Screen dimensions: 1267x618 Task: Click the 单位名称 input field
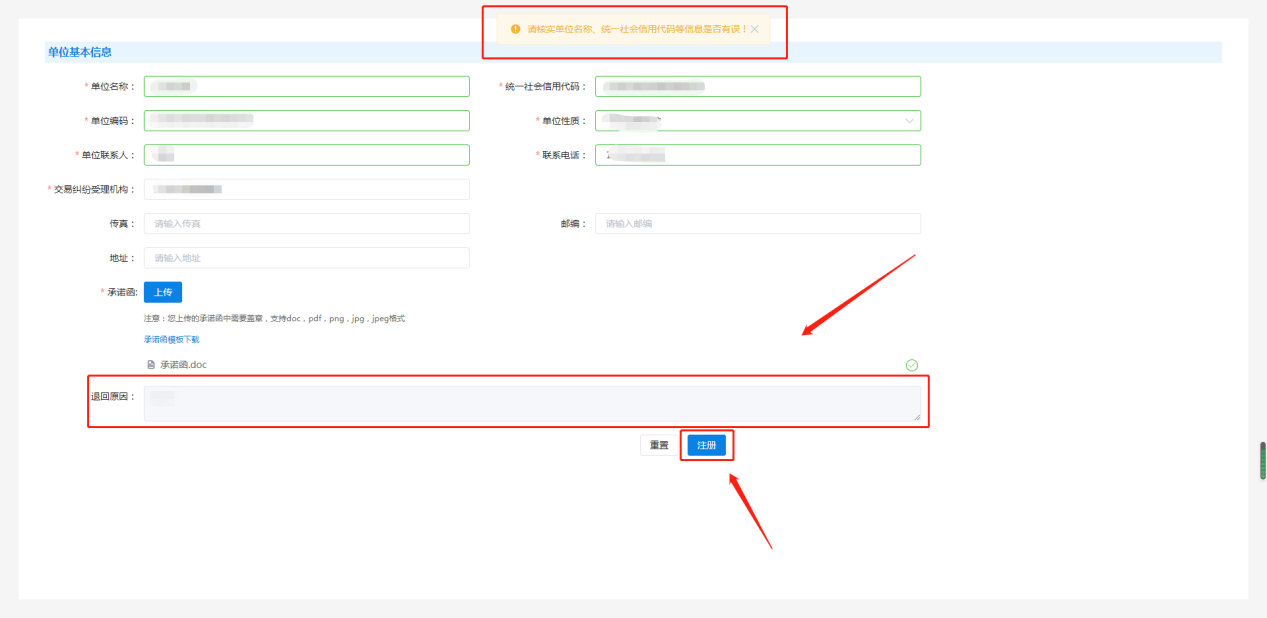click(306, 87)
